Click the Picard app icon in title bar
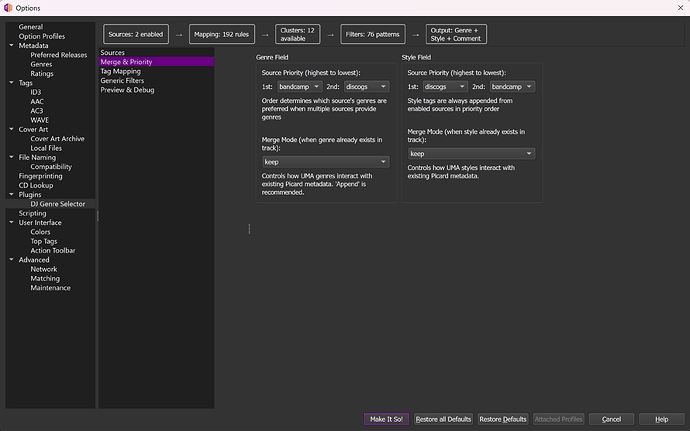Viewport: 690px width, 431px height. point(8,7)
